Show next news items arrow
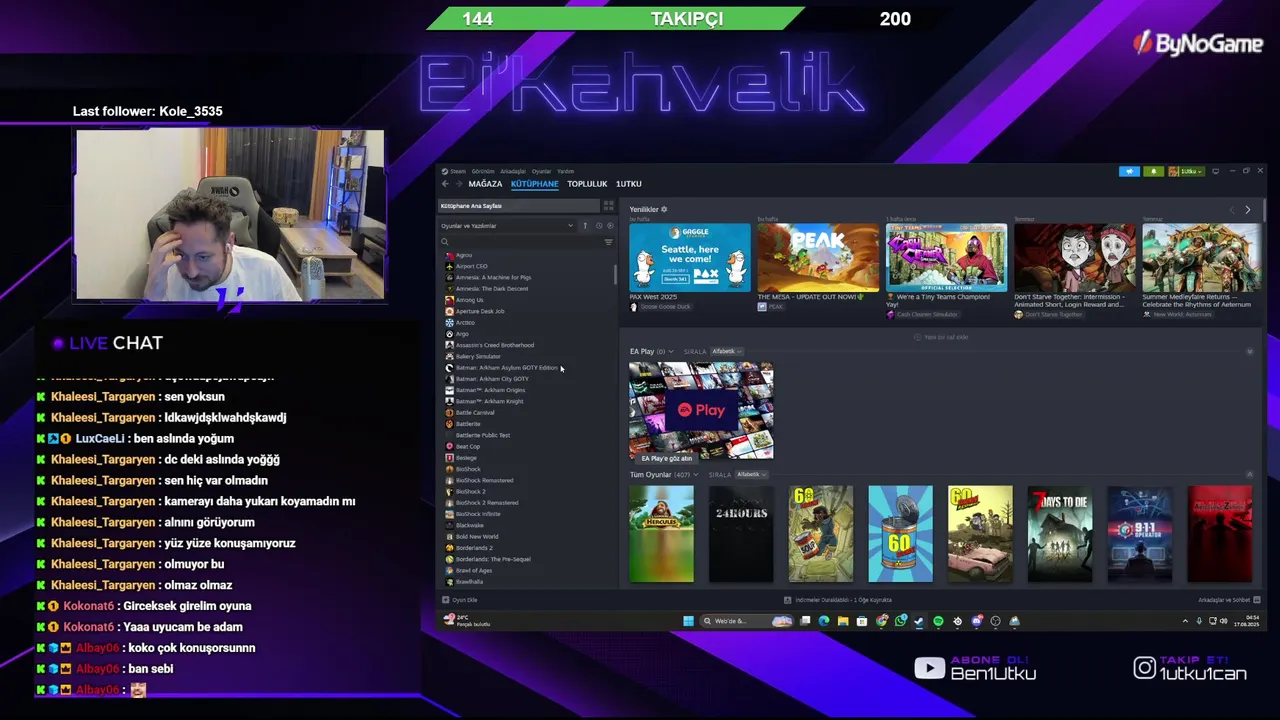 click(1247, 210)
